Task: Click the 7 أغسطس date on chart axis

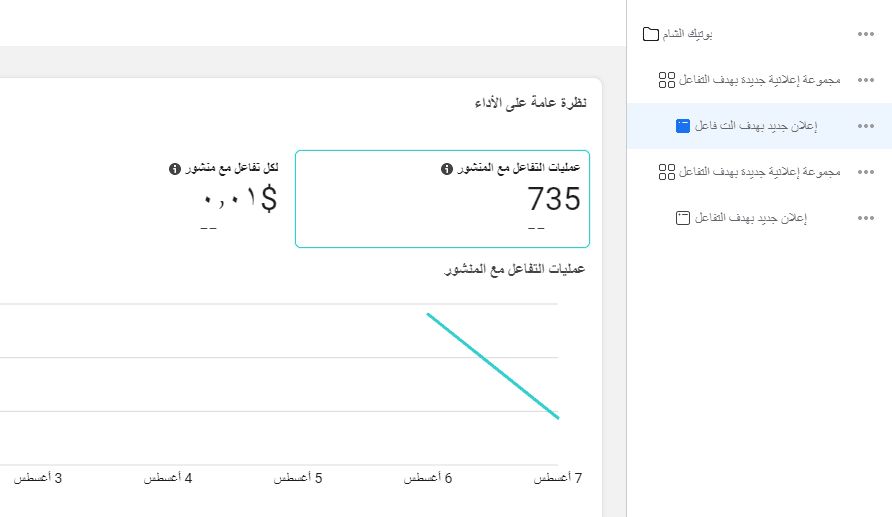Action: pyautogui.click(x=558, y=478)
